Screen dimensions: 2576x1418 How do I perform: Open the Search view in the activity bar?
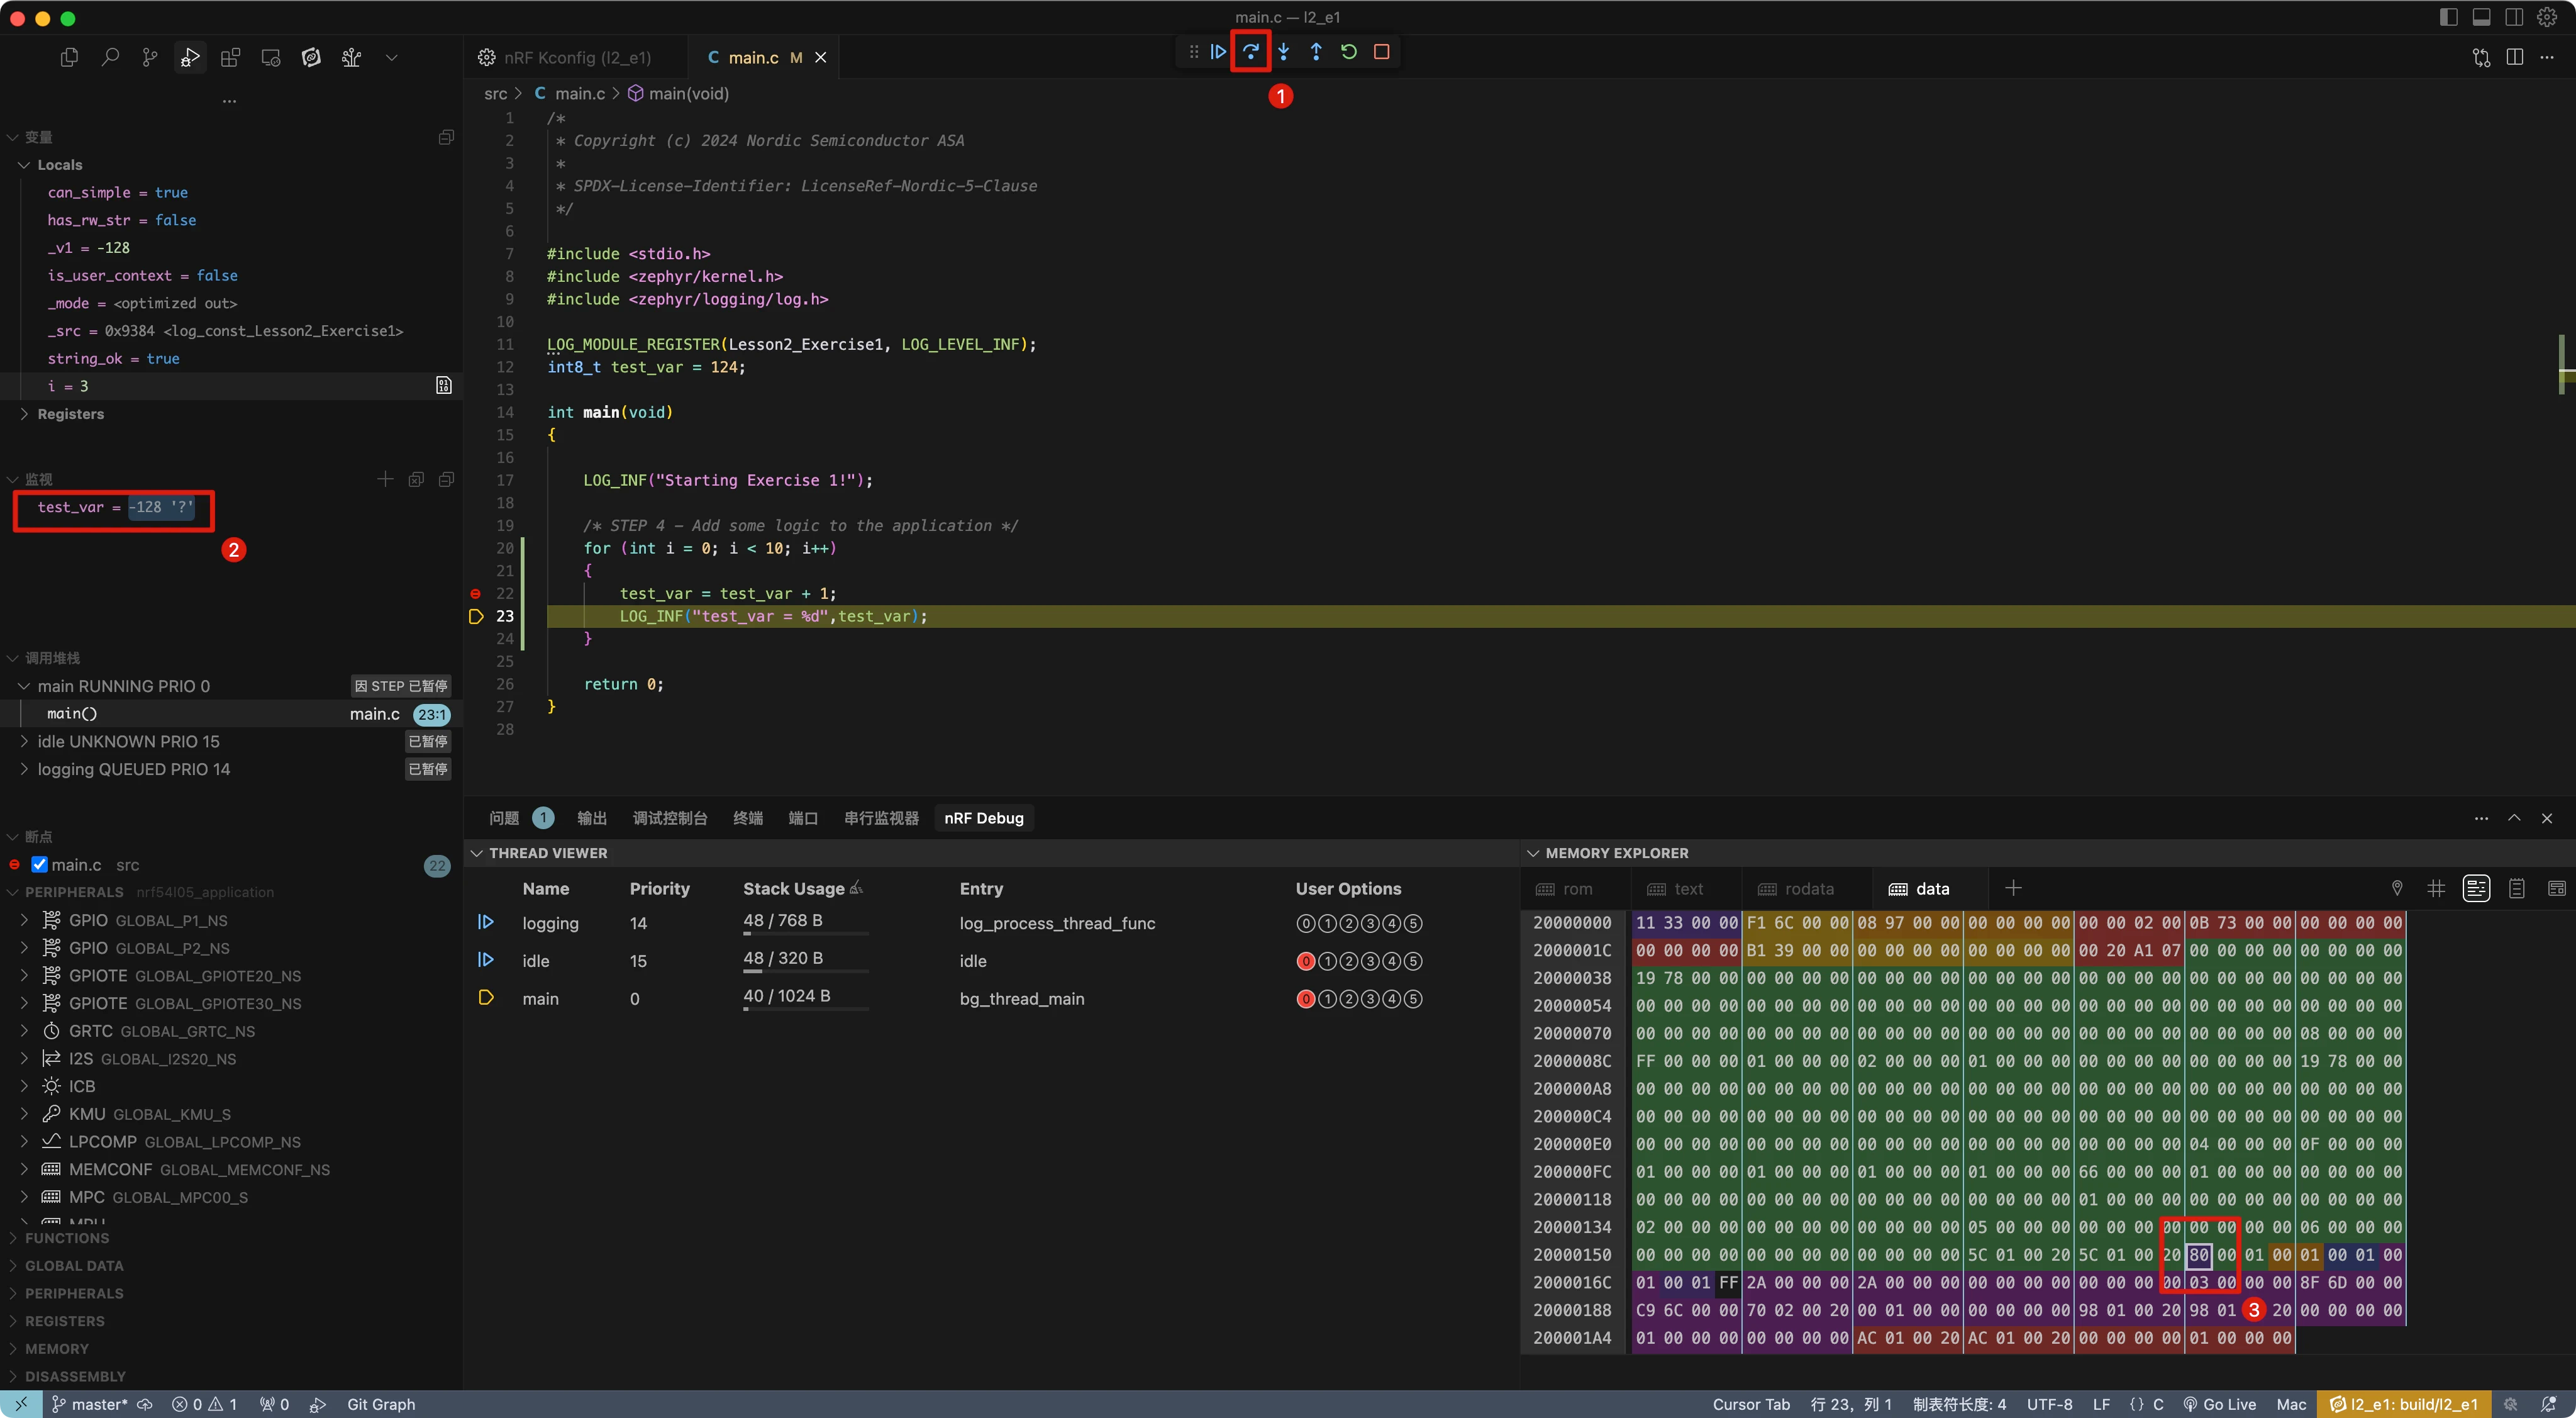(x=110, y=58)
